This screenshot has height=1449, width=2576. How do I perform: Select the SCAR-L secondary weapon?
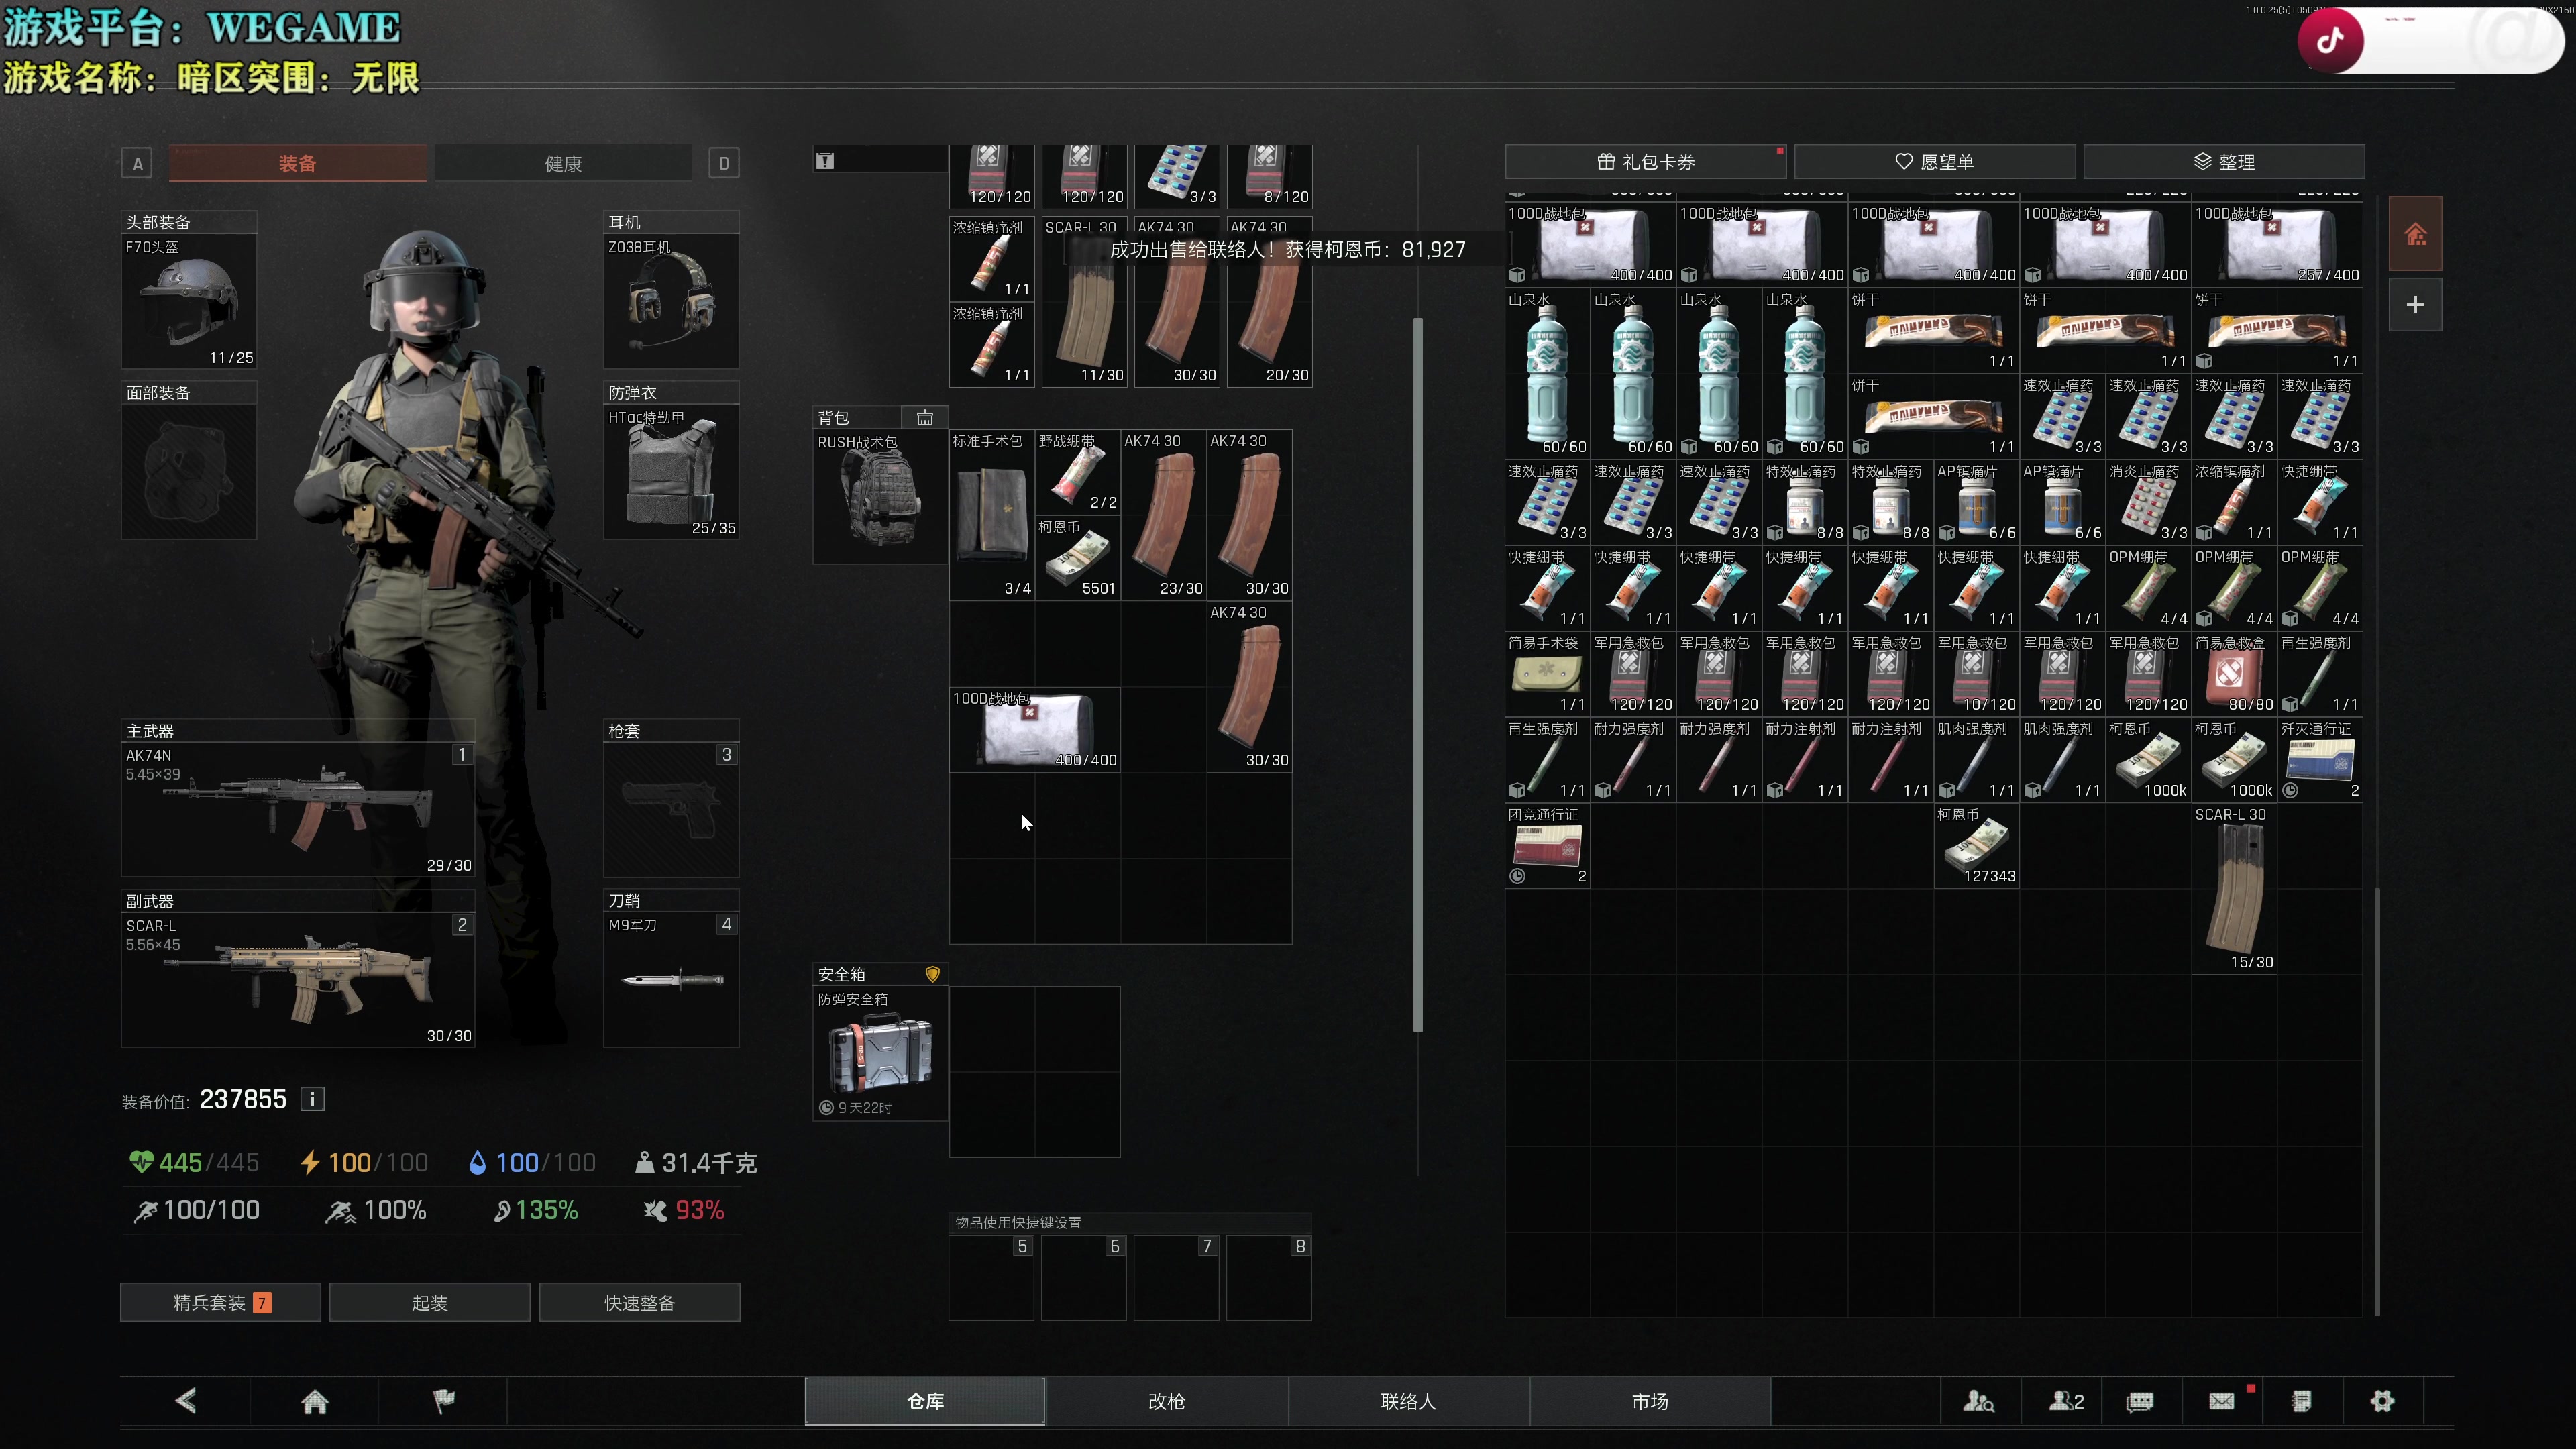(298, 979)
